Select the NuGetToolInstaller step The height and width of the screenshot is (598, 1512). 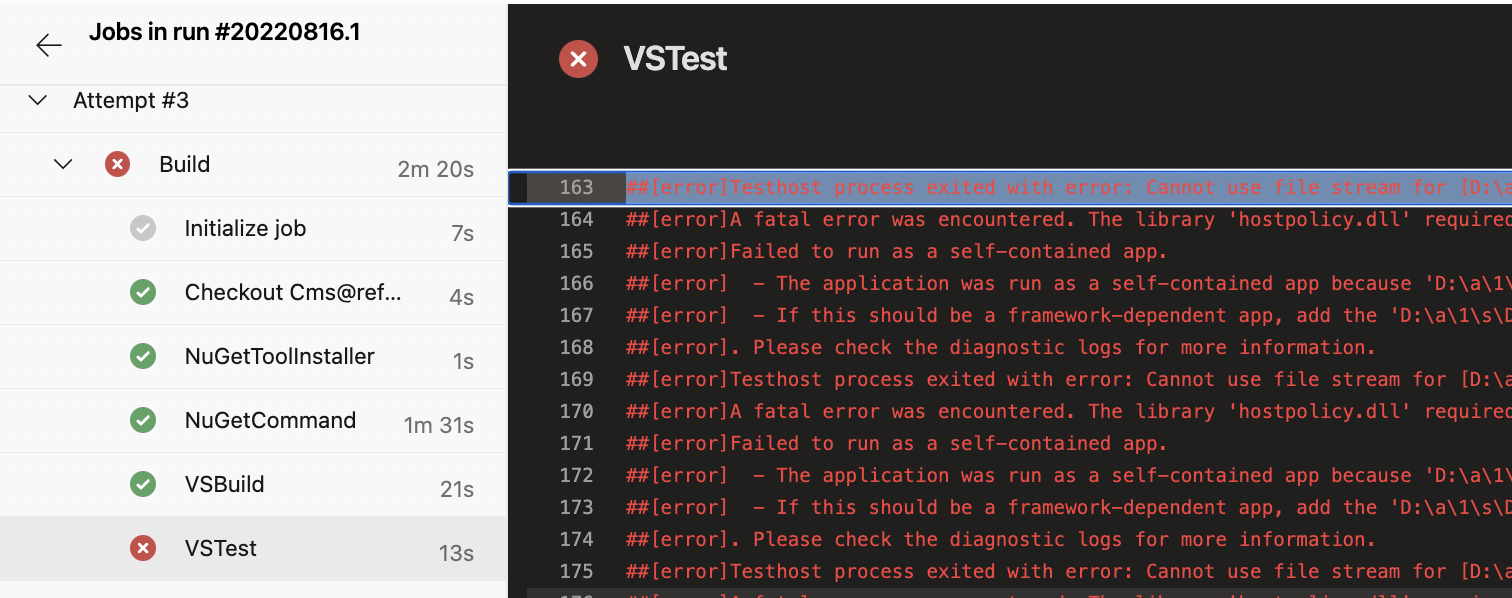(x=253, y=357)
